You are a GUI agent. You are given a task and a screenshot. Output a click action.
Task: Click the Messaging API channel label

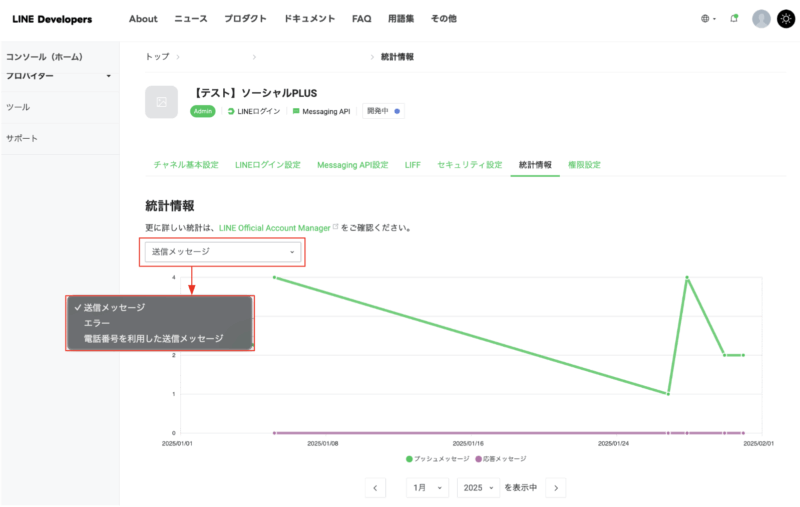[x=321, y=111]
